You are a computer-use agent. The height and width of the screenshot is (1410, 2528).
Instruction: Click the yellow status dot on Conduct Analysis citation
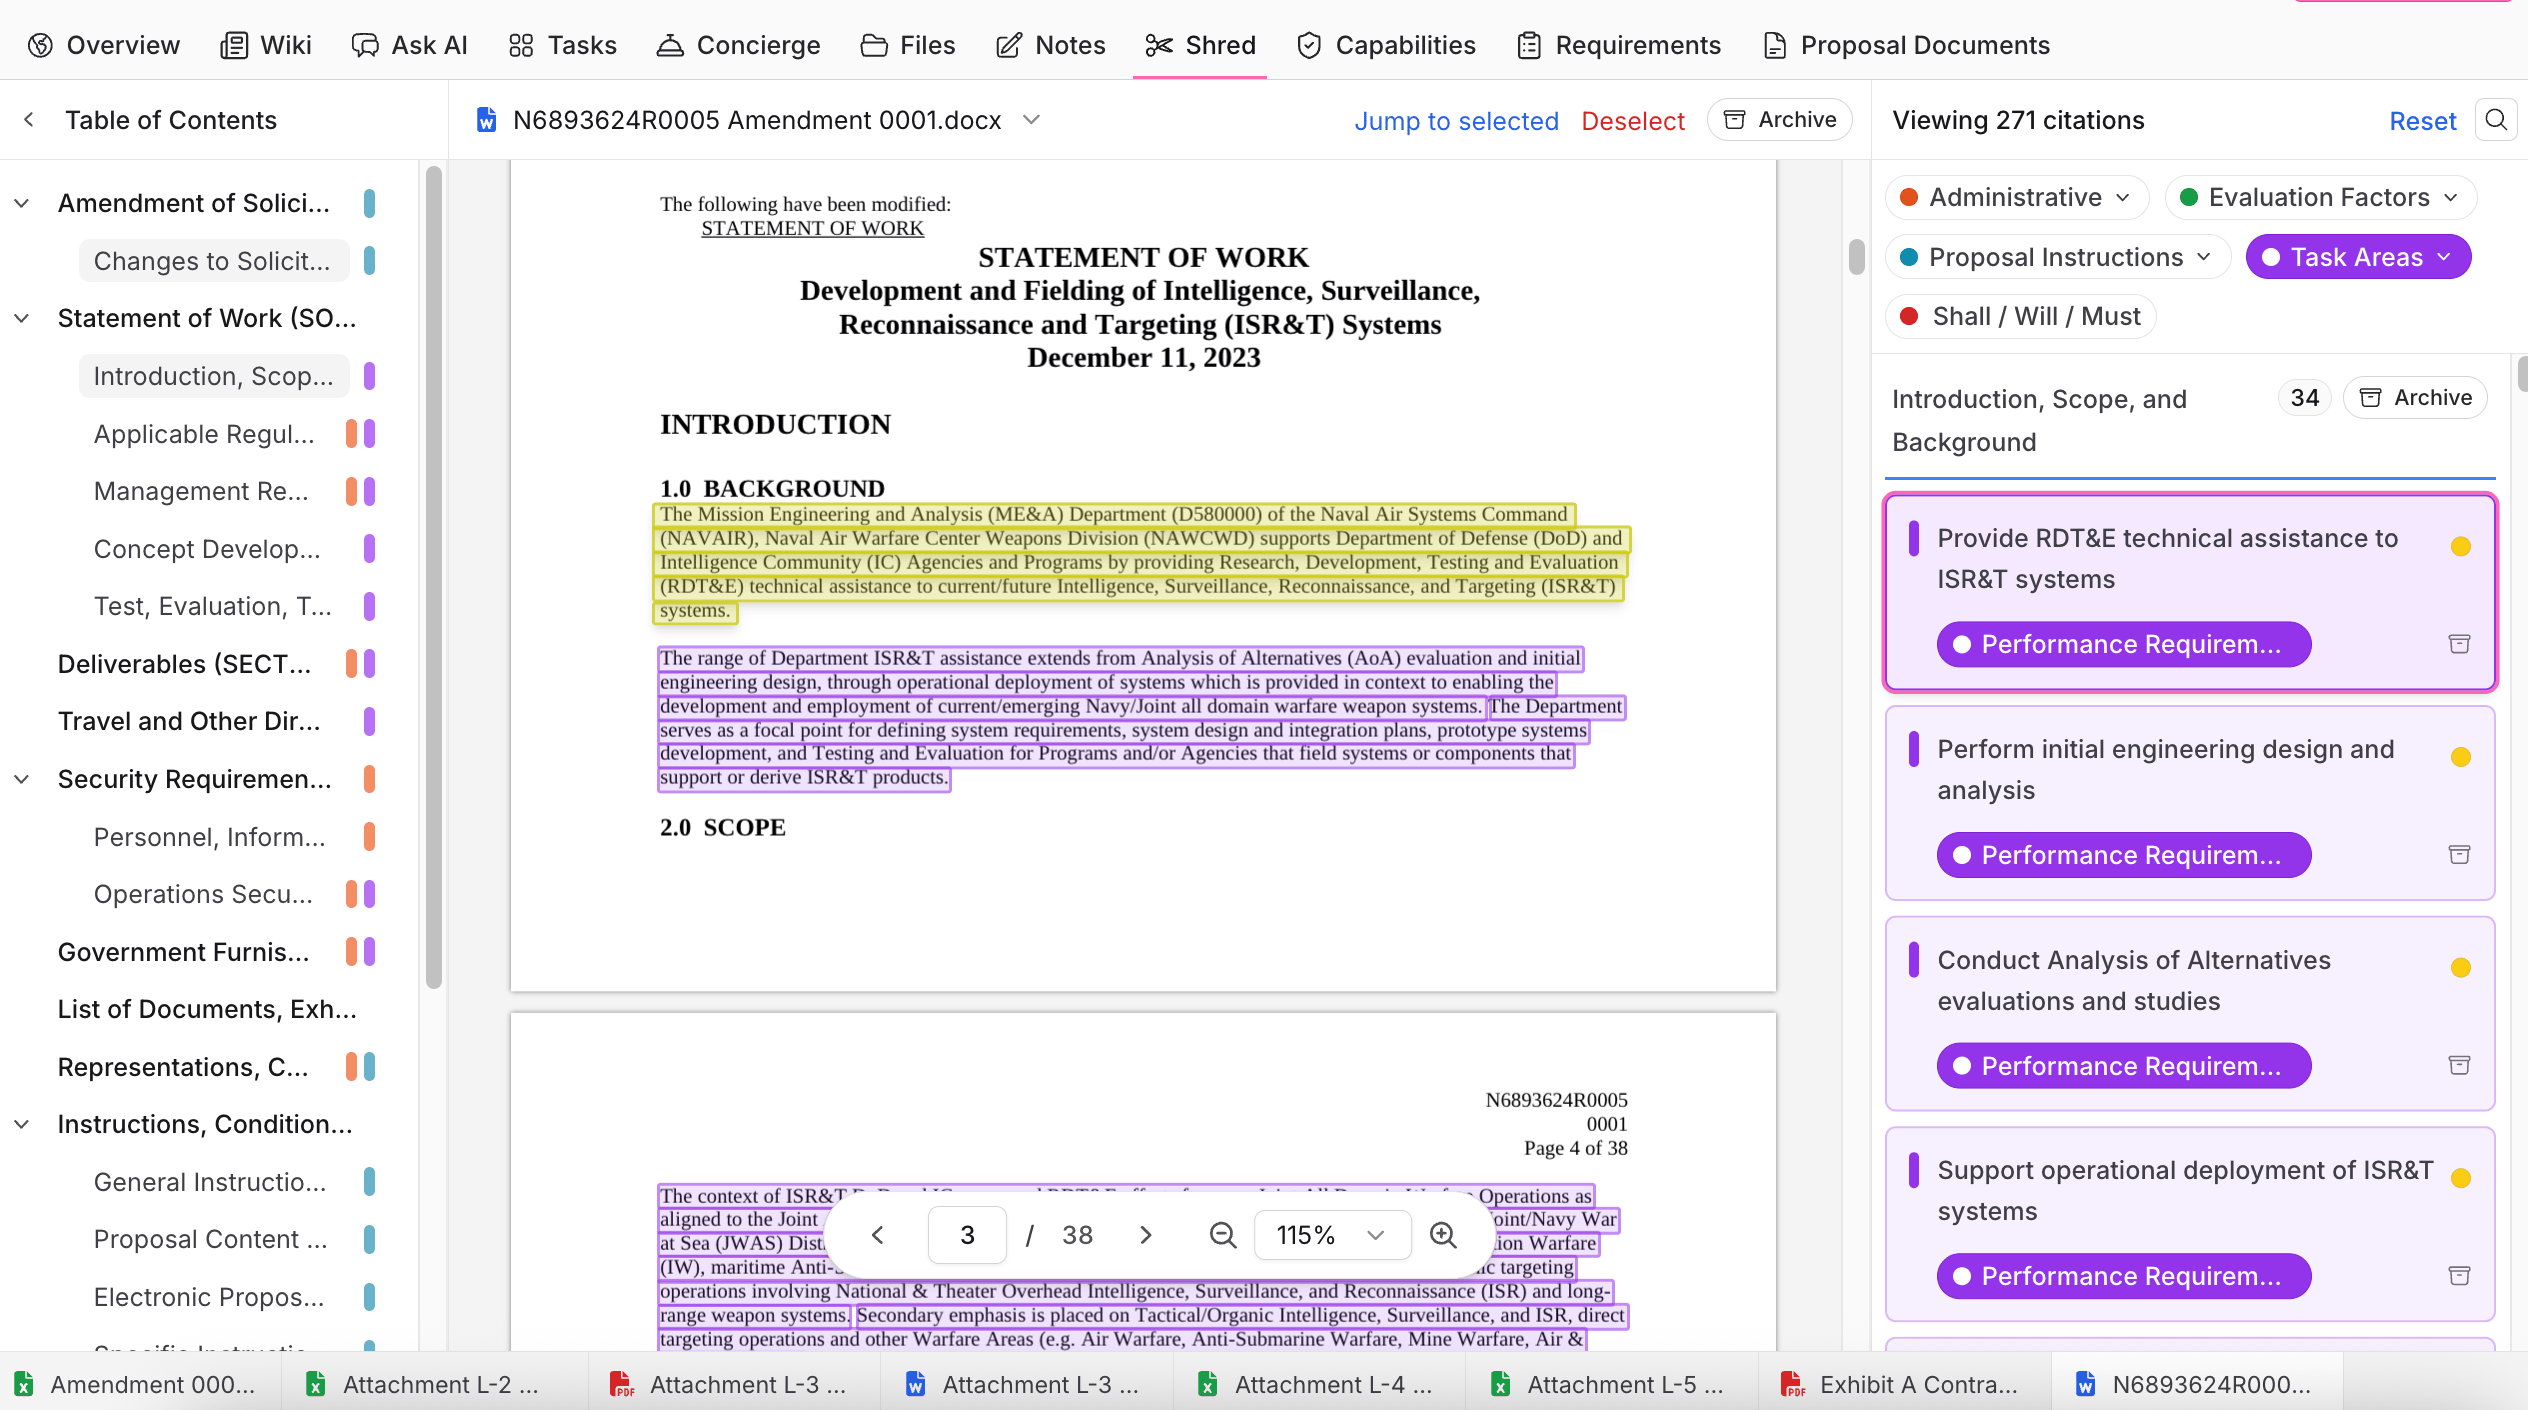(2461, 968)
